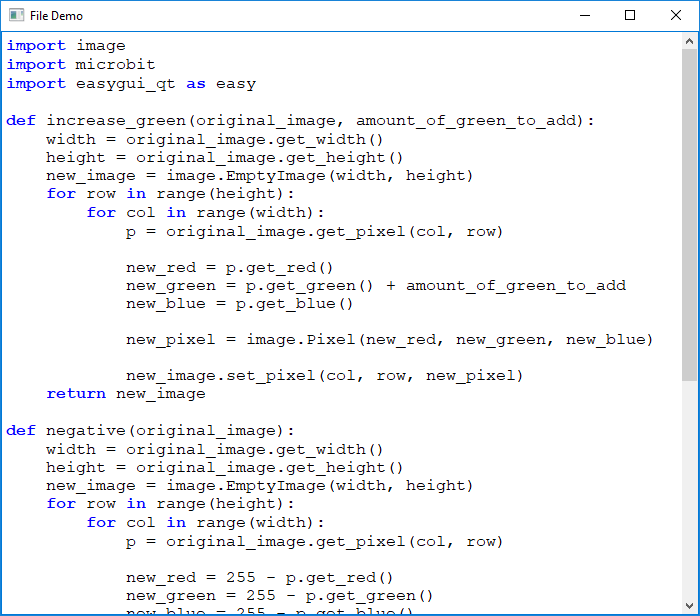Maximize the File Demo window
Screen dimensions: 700x616
pyautogui.click(x=629, y=16)
